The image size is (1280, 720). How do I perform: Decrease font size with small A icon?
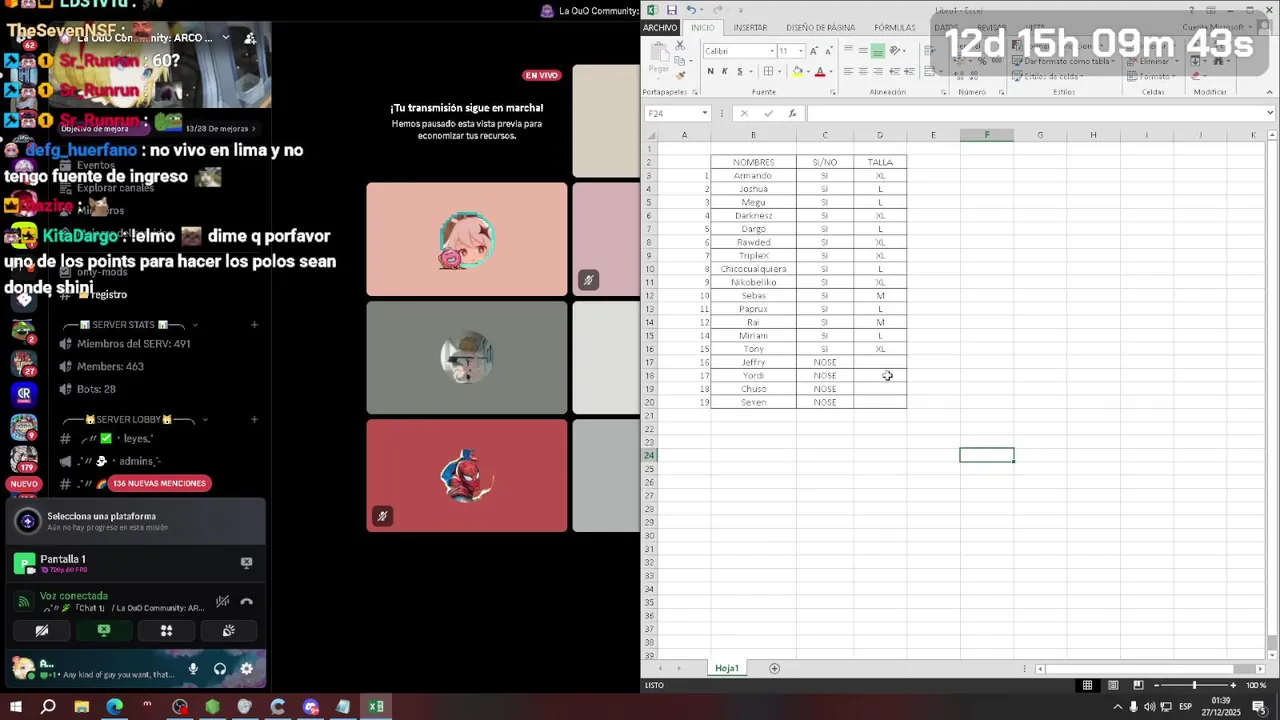pos(829,51)
